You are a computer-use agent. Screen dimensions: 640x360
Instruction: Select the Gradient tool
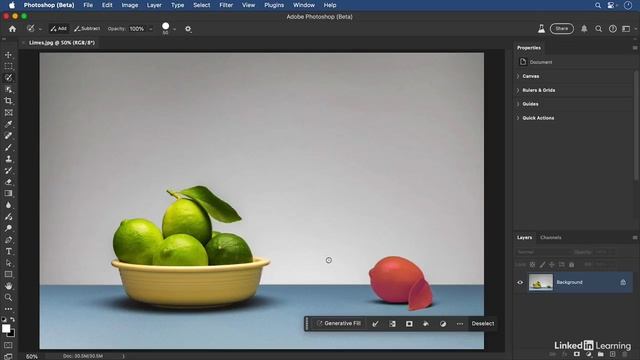pos(8,193)
